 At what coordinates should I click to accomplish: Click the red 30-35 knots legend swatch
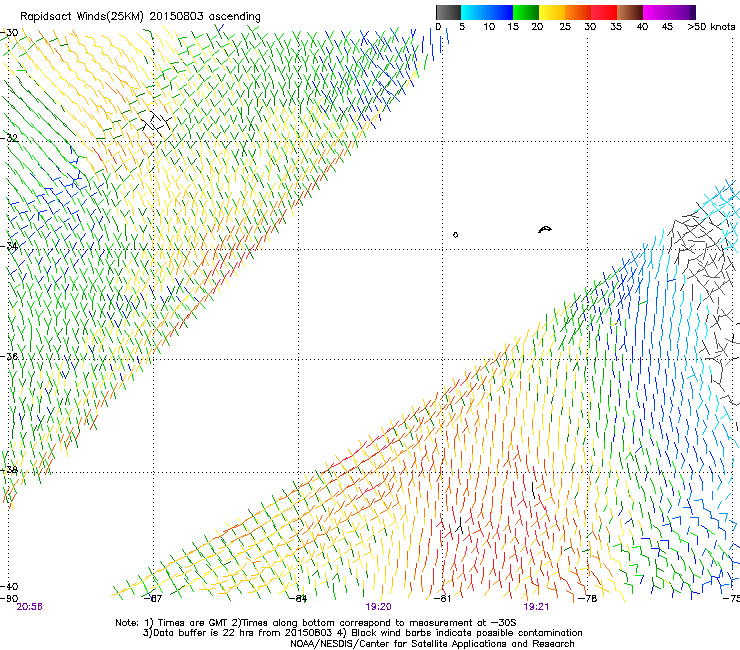coord(604,12)
